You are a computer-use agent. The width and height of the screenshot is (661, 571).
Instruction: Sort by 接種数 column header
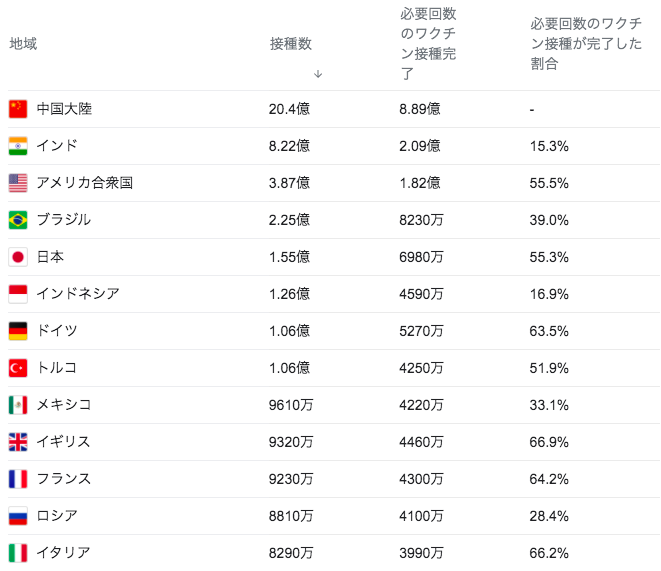click(290, 43)
